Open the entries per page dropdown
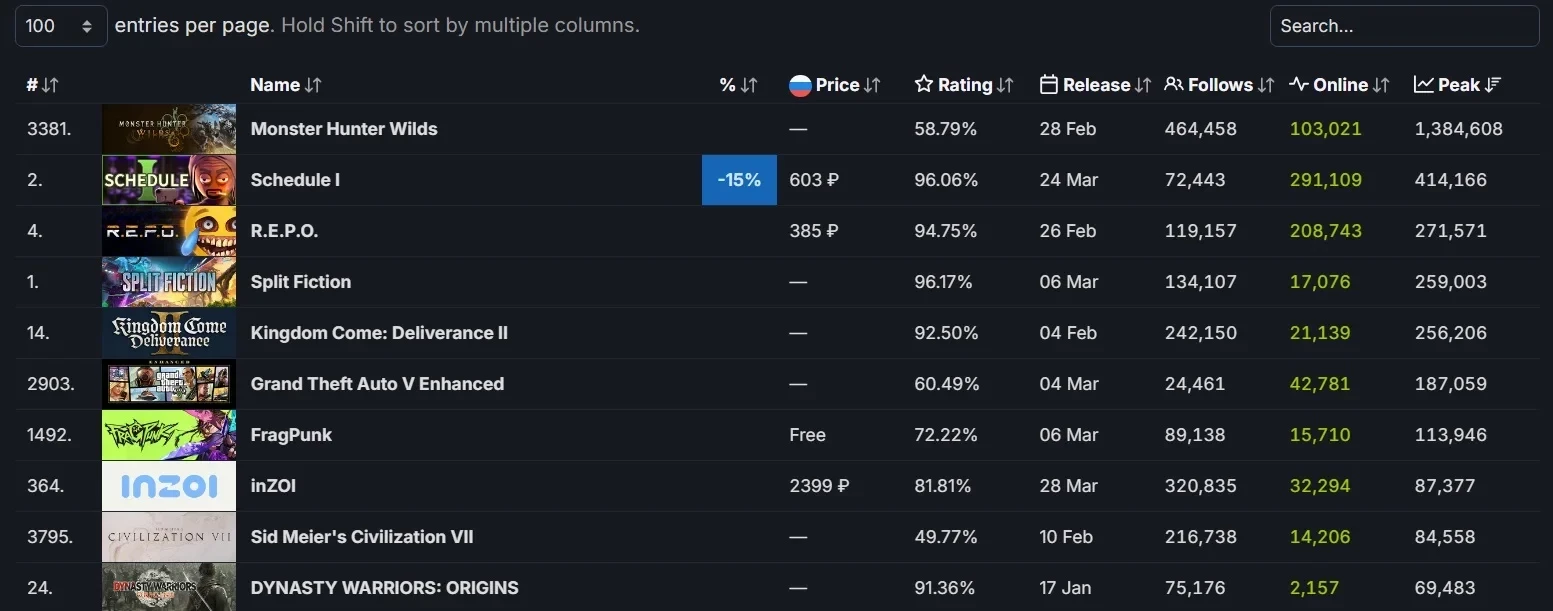 [x=60, y=26]
